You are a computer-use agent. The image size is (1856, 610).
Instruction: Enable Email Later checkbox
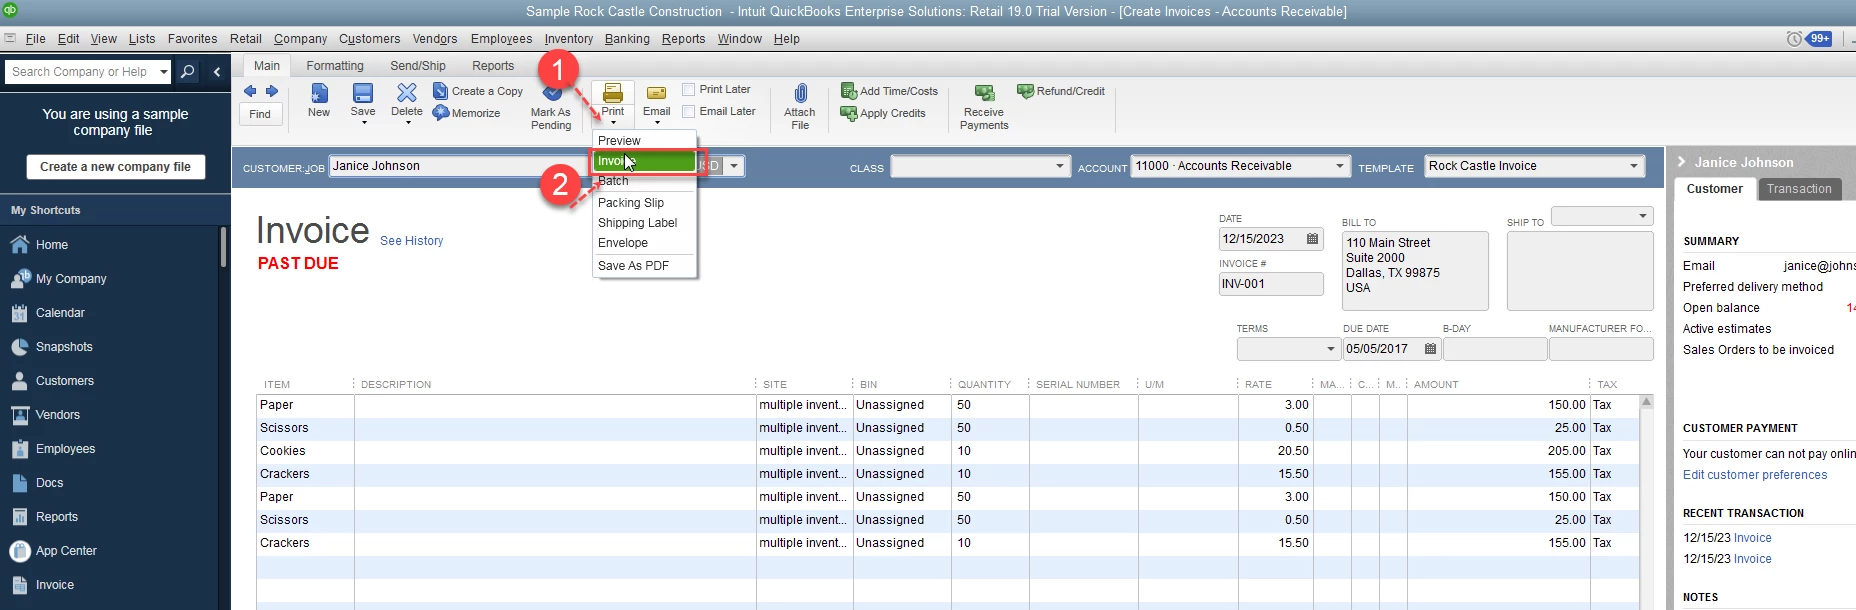pyautogui.click(x=689, y=111)
